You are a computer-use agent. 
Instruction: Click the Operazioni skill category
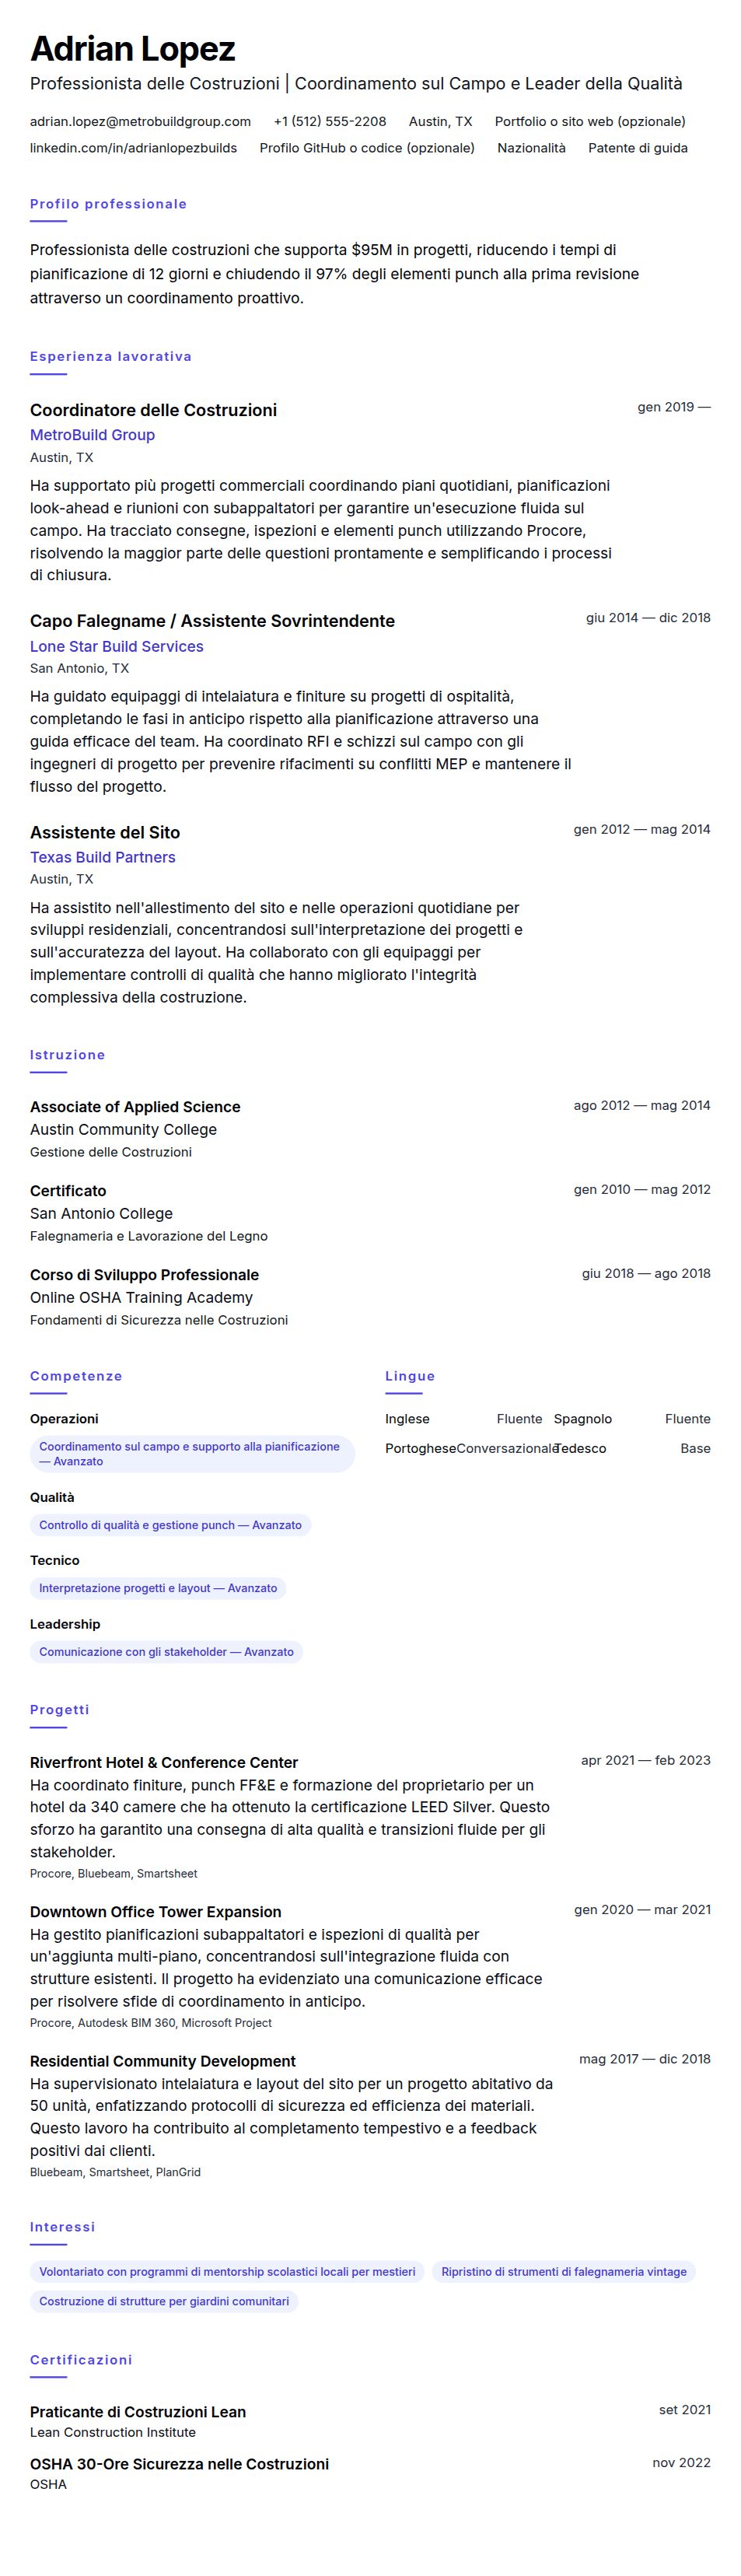tap(64, 1419)
